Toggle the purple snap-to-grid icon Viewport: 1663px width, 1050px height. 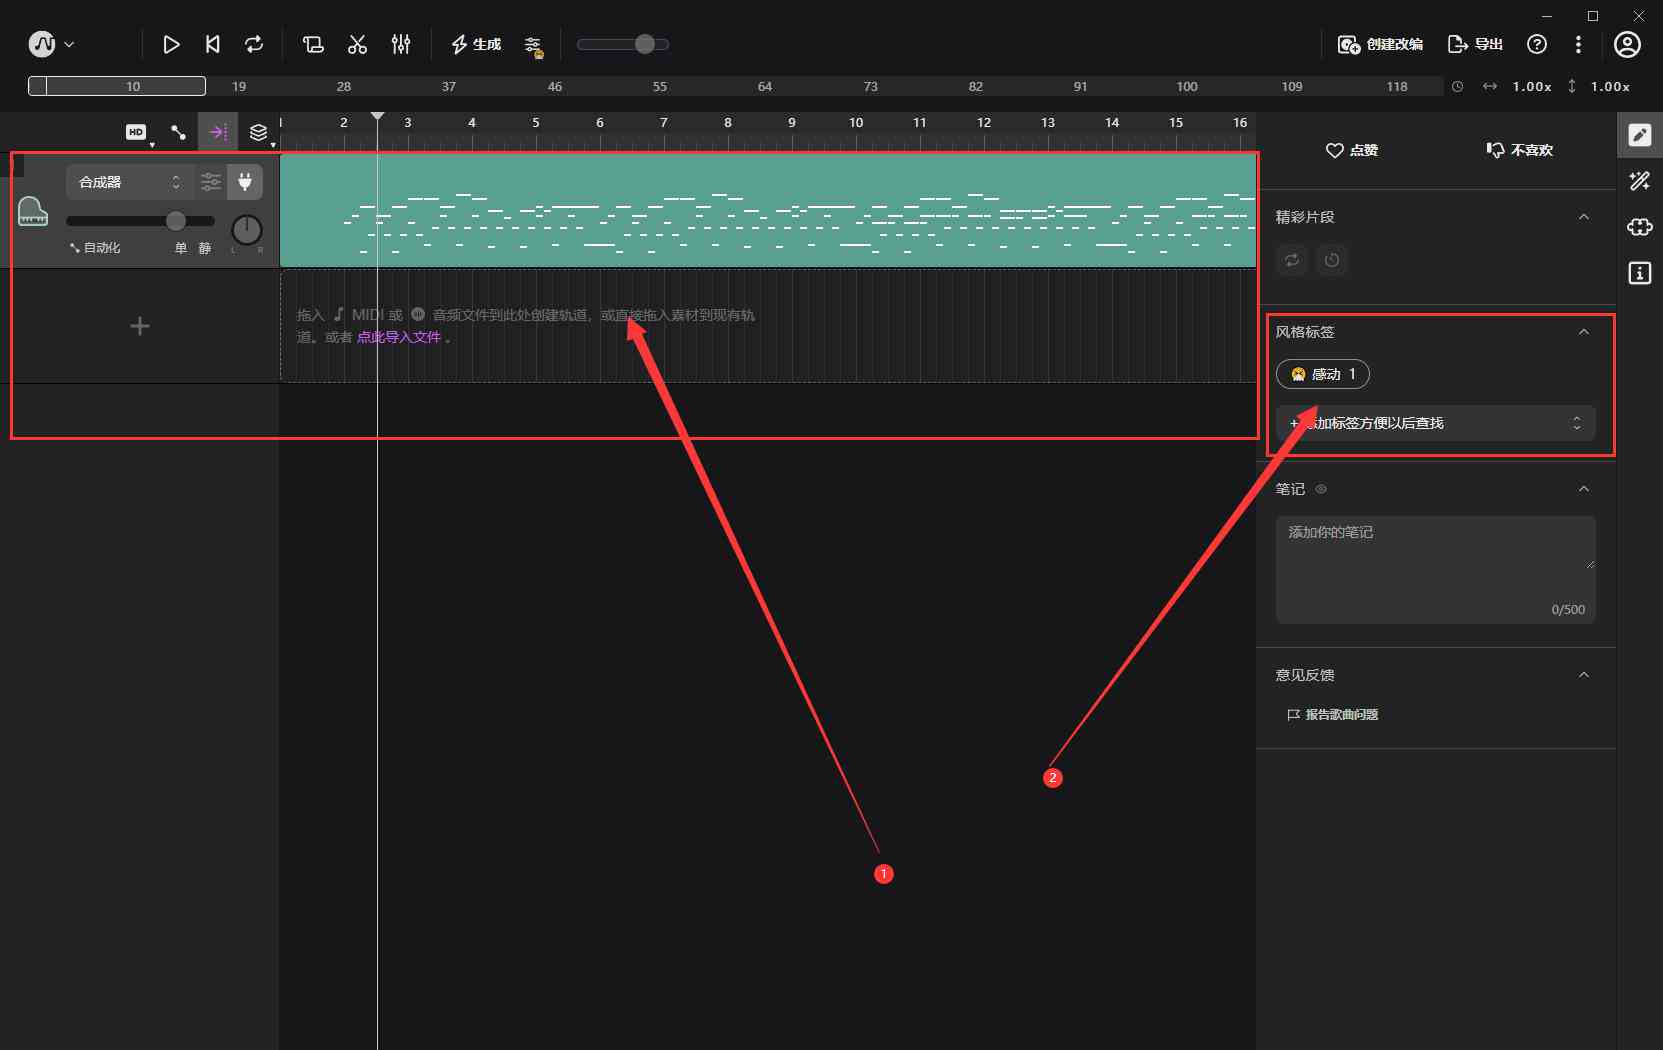click(218, 132)
